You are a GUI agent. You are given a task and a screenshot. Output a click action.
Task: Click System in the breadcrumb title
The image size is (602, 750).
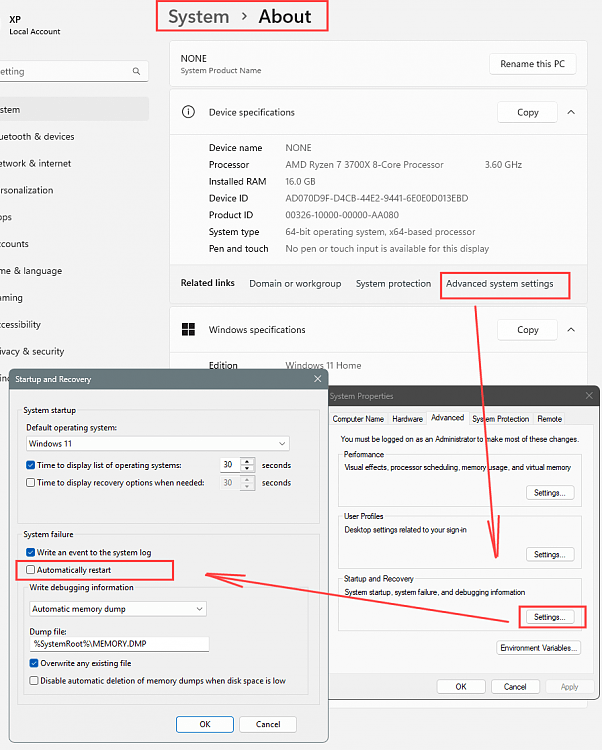(x=198, y=17)
